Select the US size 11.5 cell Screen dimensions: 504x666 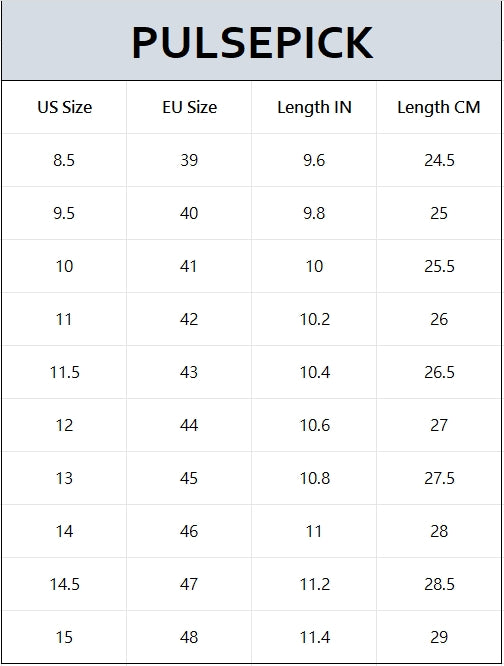(x=65, y=373)
